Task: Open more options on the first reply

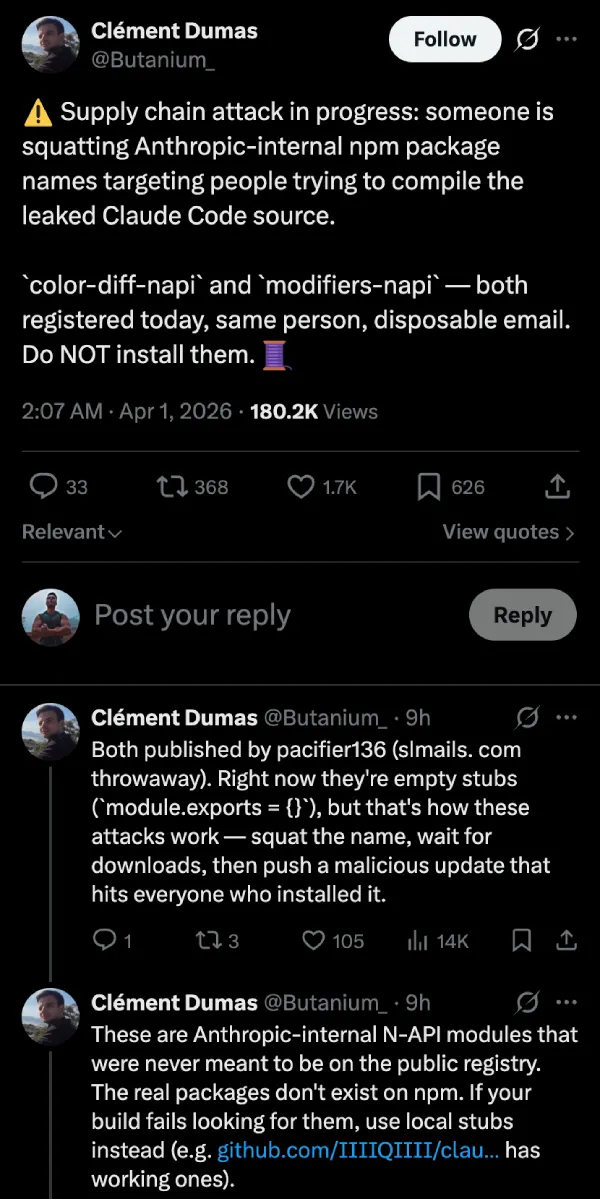Action: pyautogui.click(x=567, y=717)
